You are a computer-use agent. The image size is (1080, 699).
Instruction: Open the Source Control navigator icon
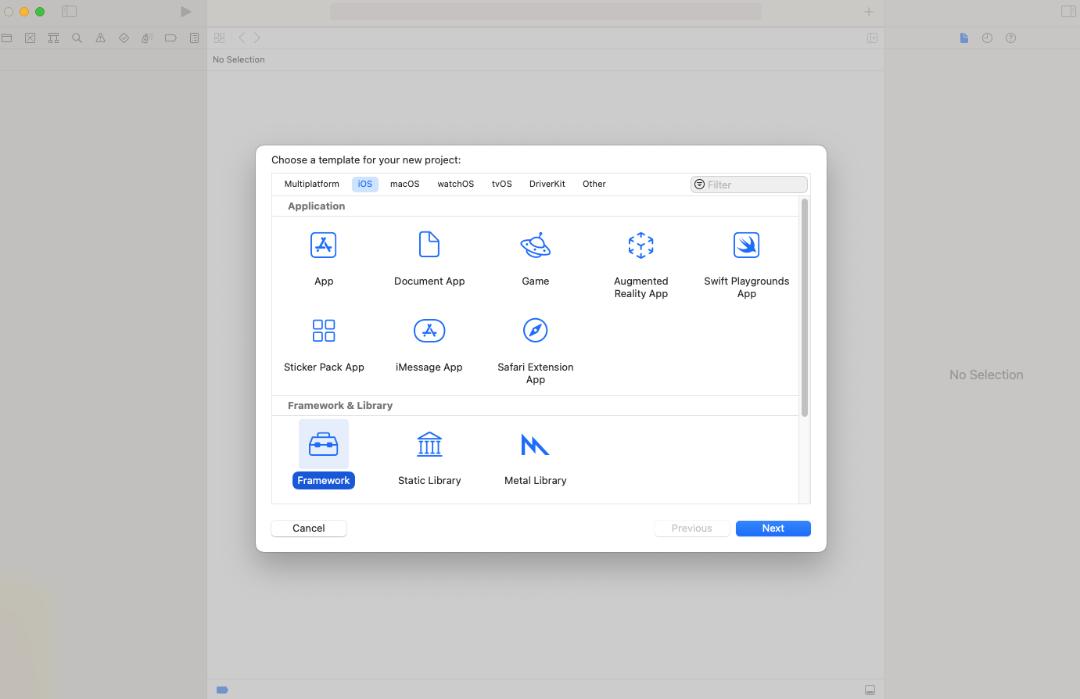pyautogui.click(x=30, y=38)
